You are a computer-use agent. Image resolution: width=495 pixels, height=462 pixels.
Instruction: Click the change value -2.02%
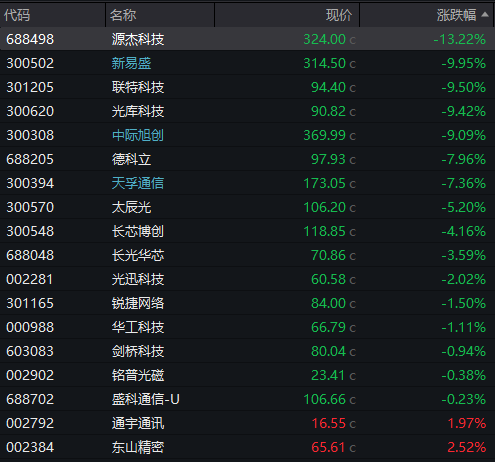click(464, 279)
